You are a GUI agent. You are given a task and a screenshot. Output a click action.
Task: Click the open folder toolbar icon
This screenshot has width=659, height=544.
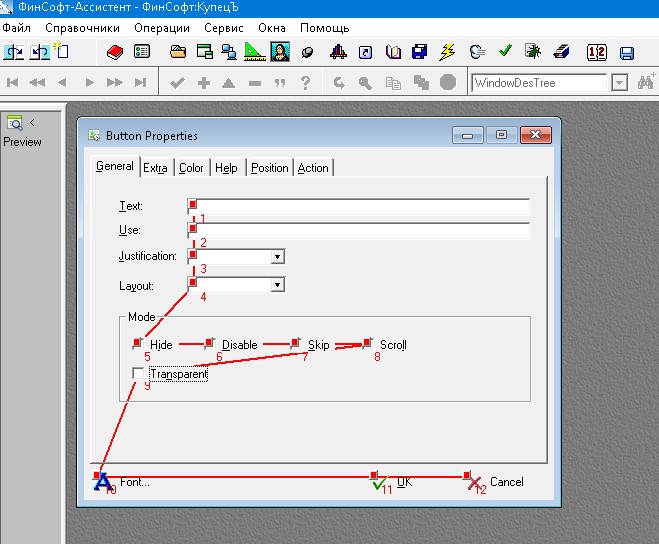[179, 51]
